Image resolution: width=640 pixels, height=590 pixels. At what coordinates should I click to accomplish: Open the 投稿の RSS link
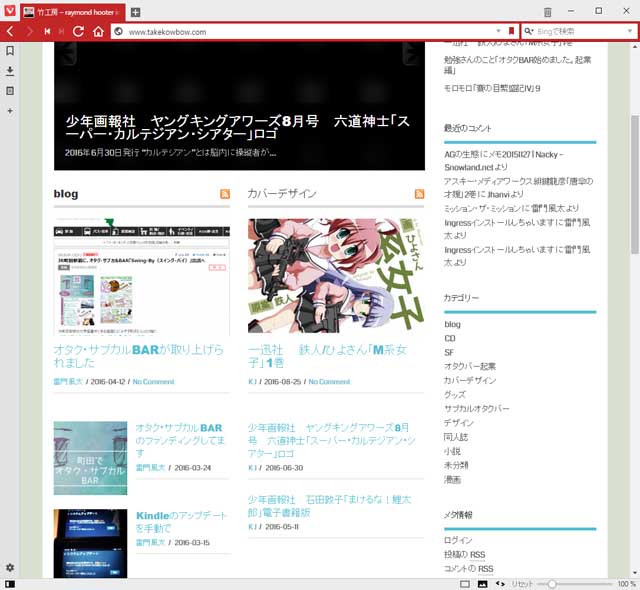(464, 555)
